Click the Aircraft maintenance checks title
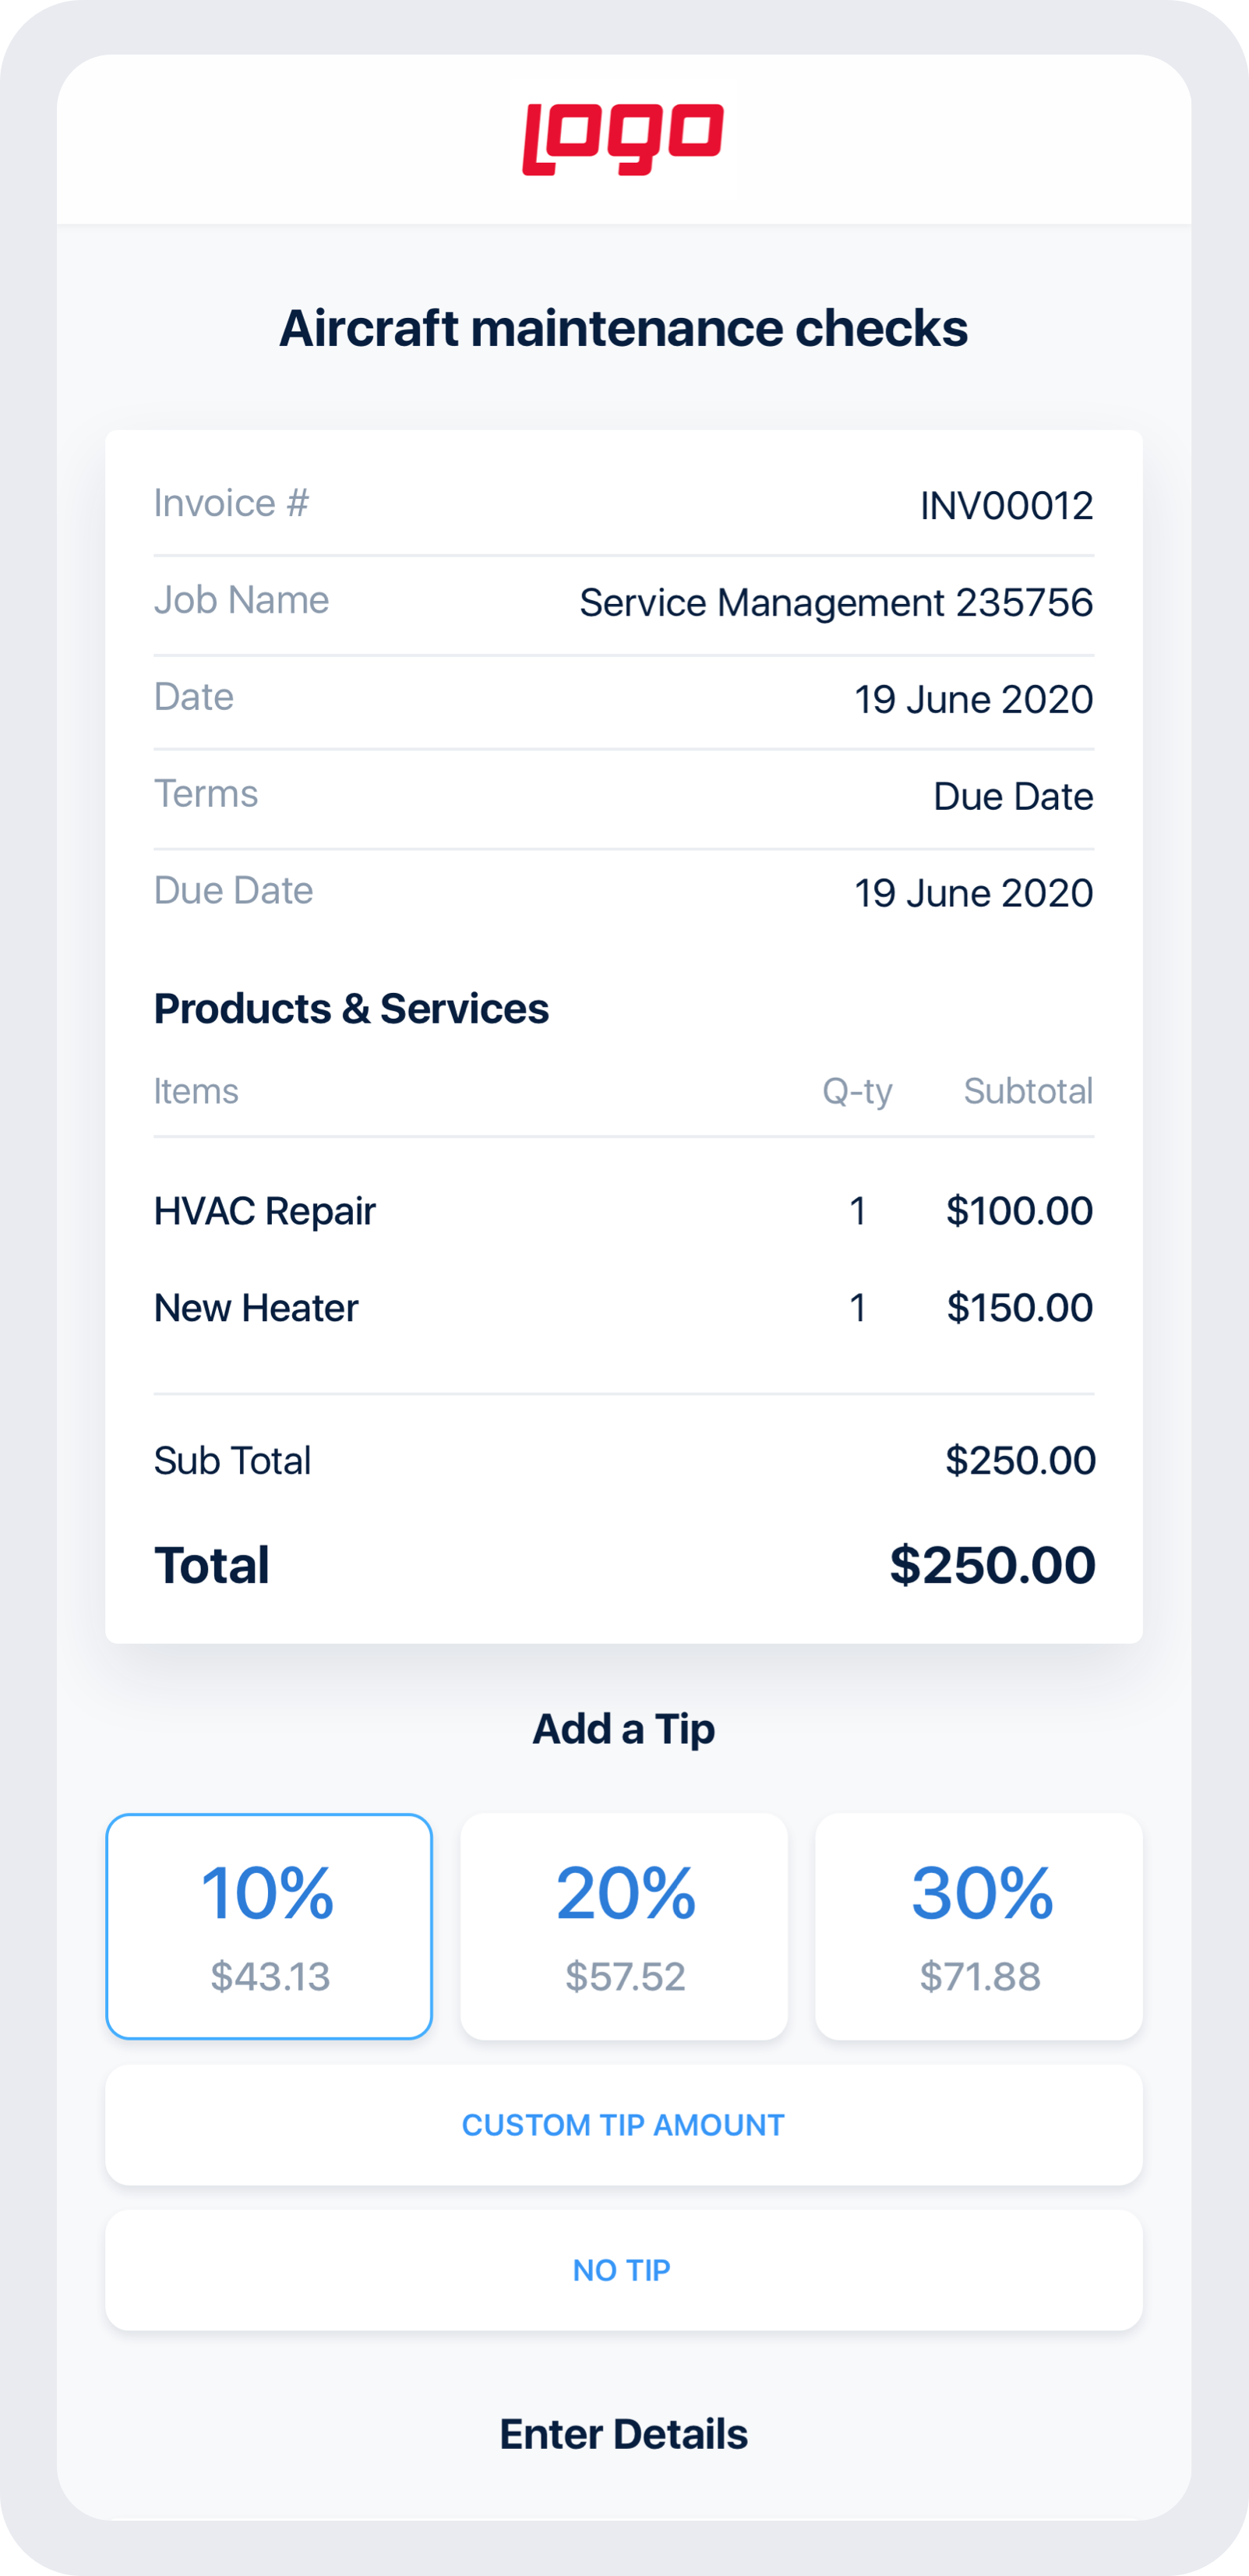This screenshot has height=2576, width=1249. click(x=623, y=328)
